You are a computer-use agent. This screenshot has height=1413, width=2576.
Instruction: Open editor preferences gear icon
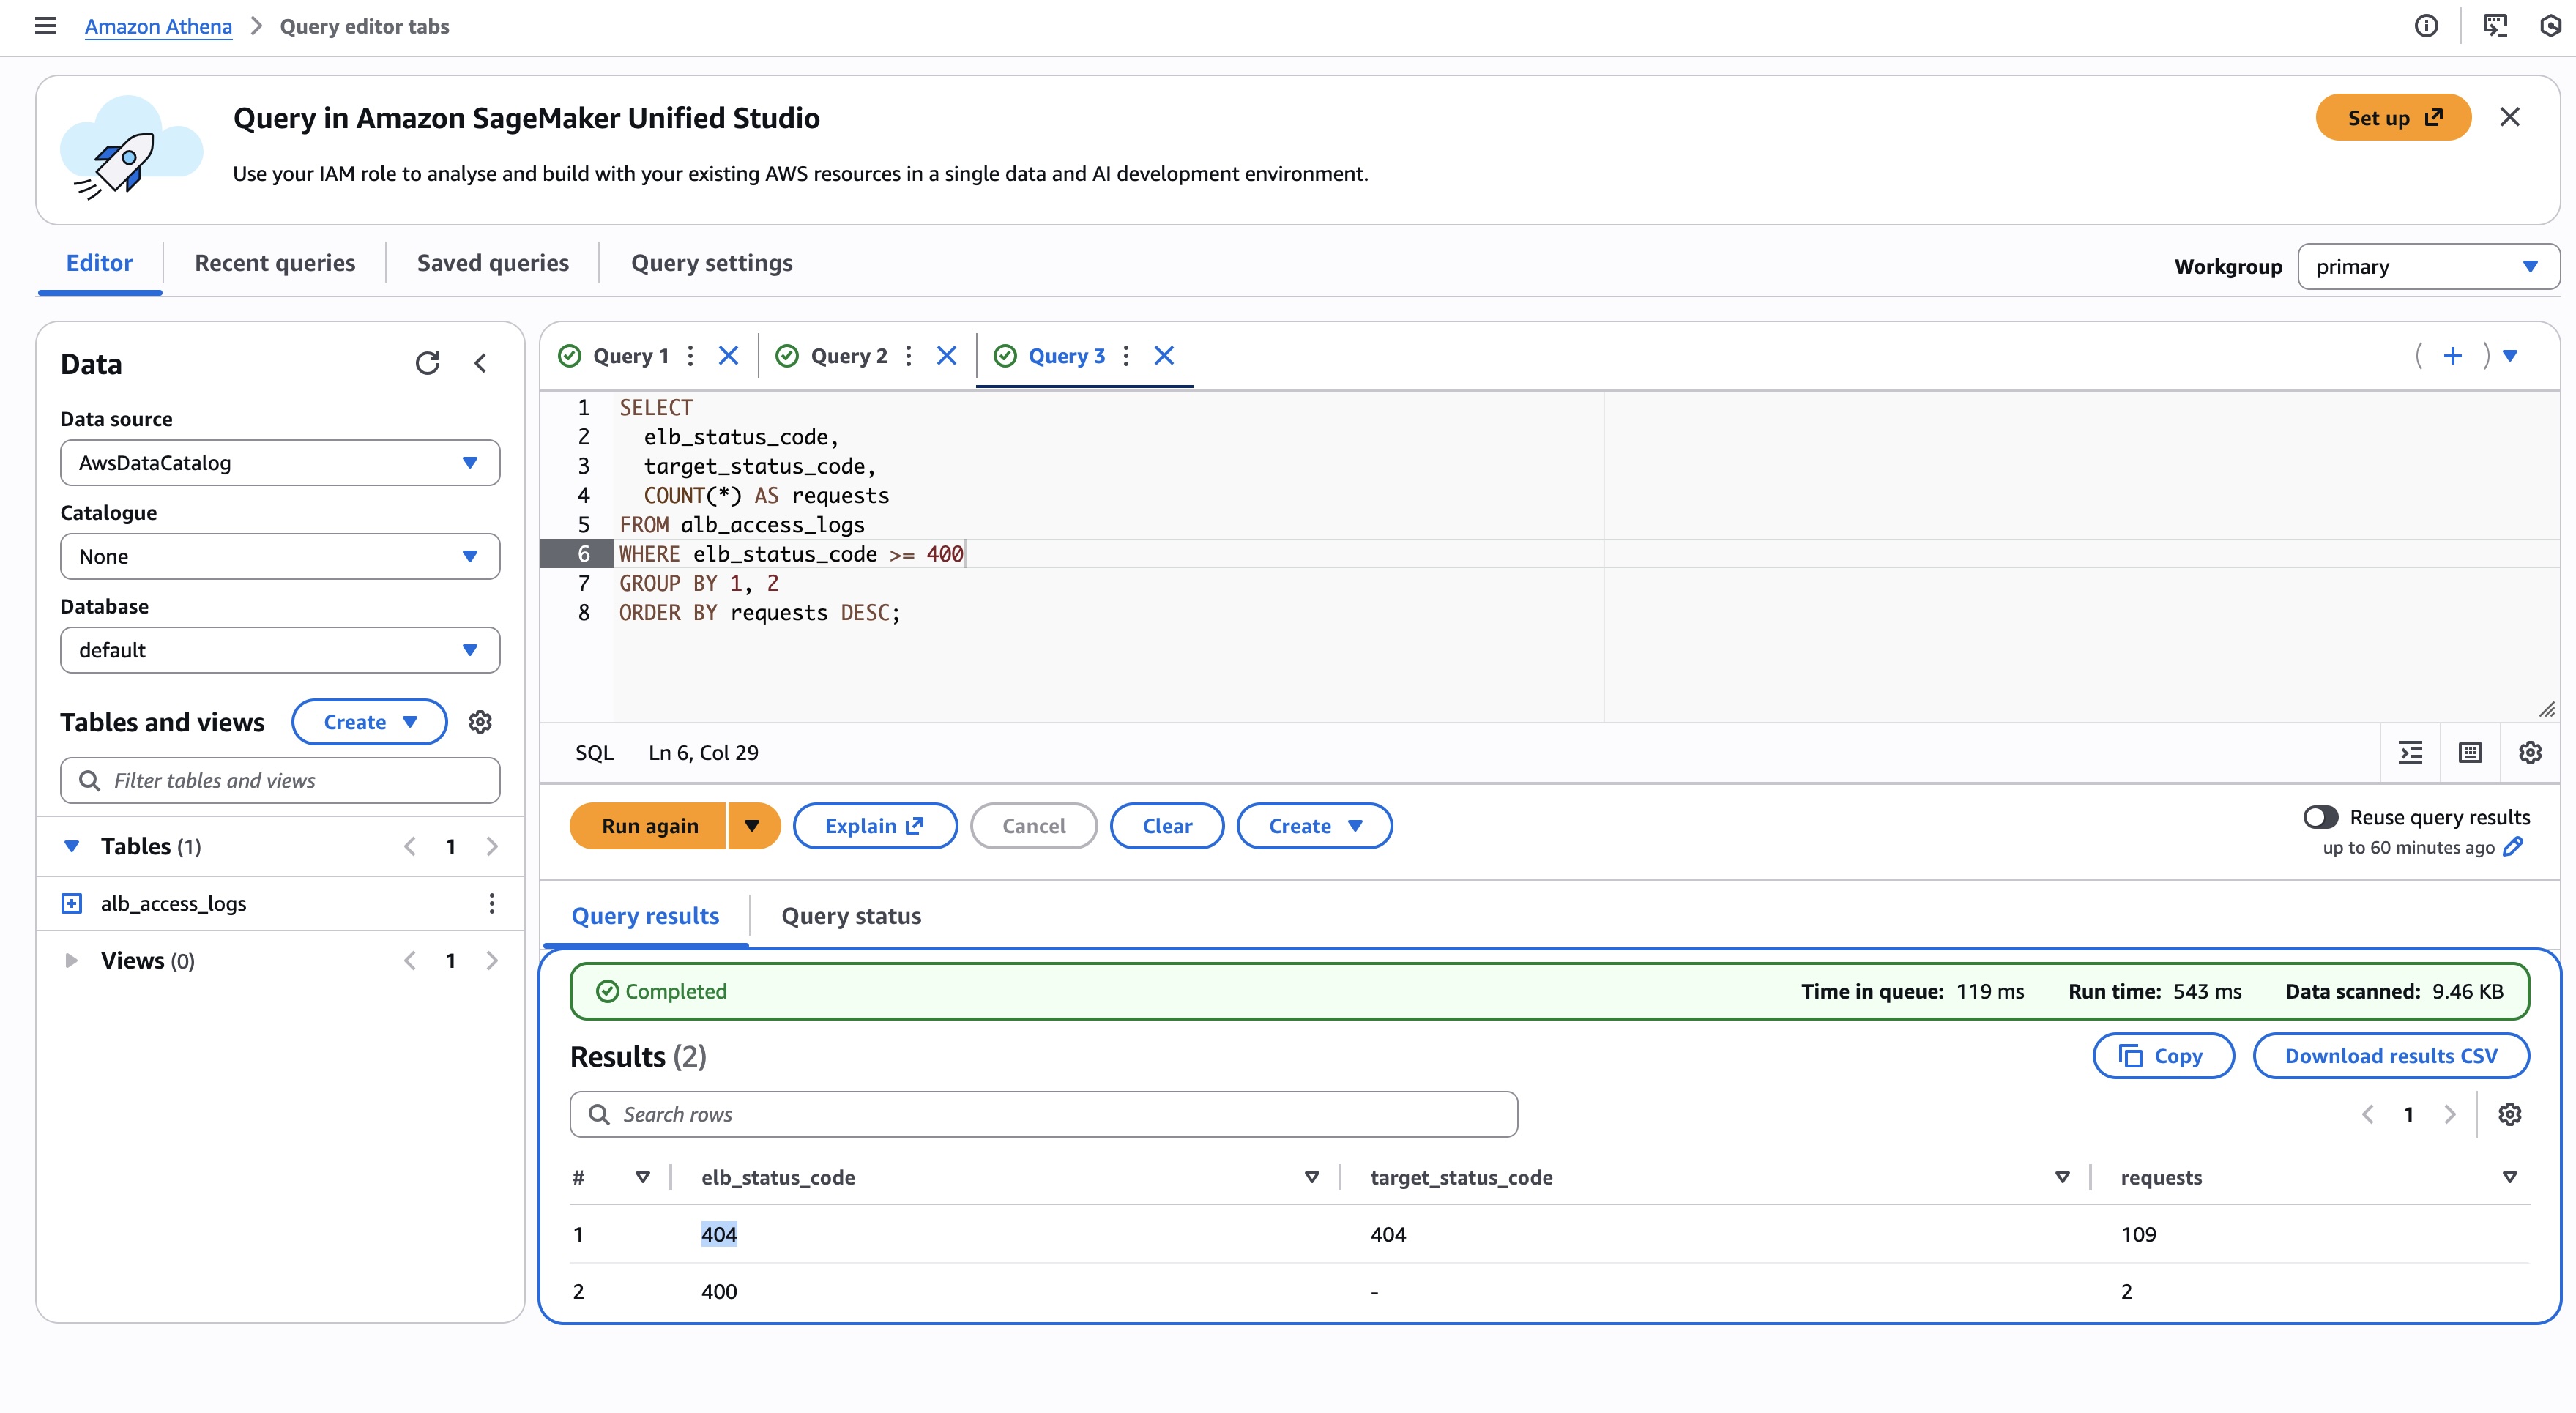pyautogui.click(x=2530, y=753)
